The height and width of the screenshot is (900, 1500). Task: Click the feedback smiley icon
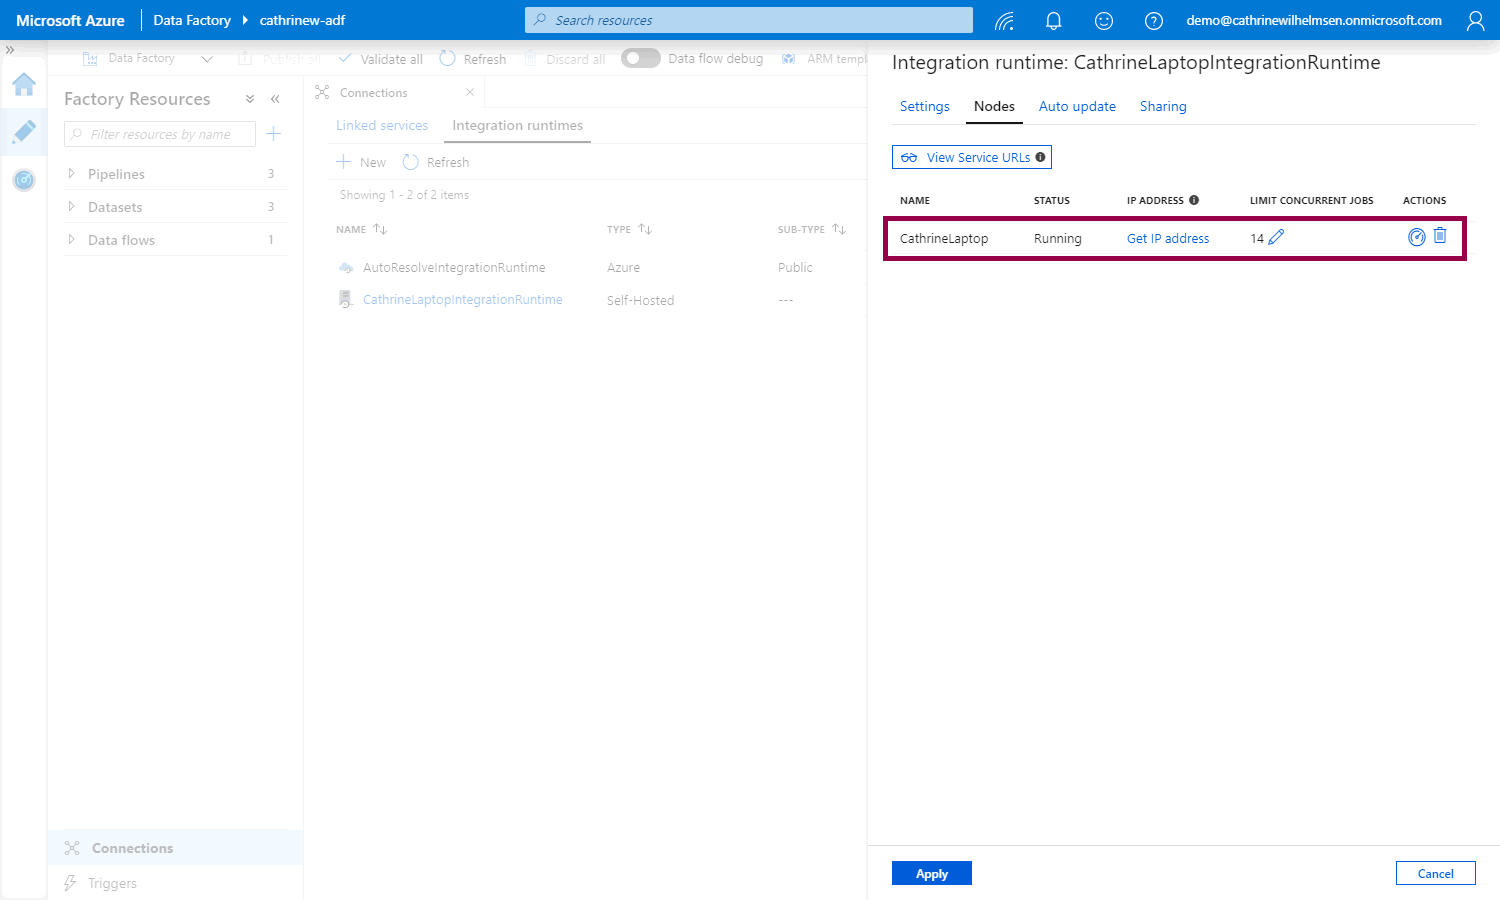1103,21
